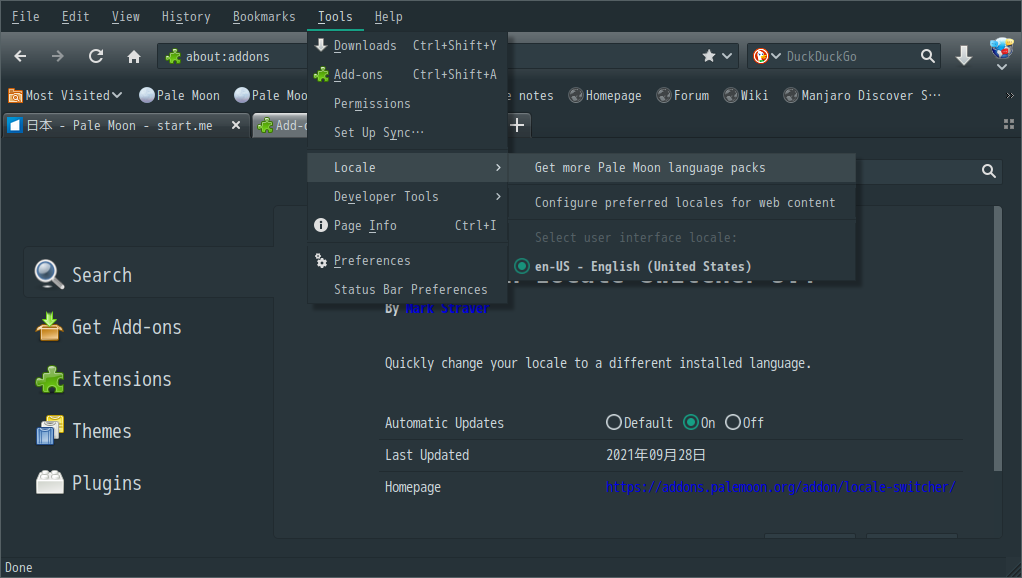
Task: Click the search bar magnifier icon
Action: click(x=927, y=56)
